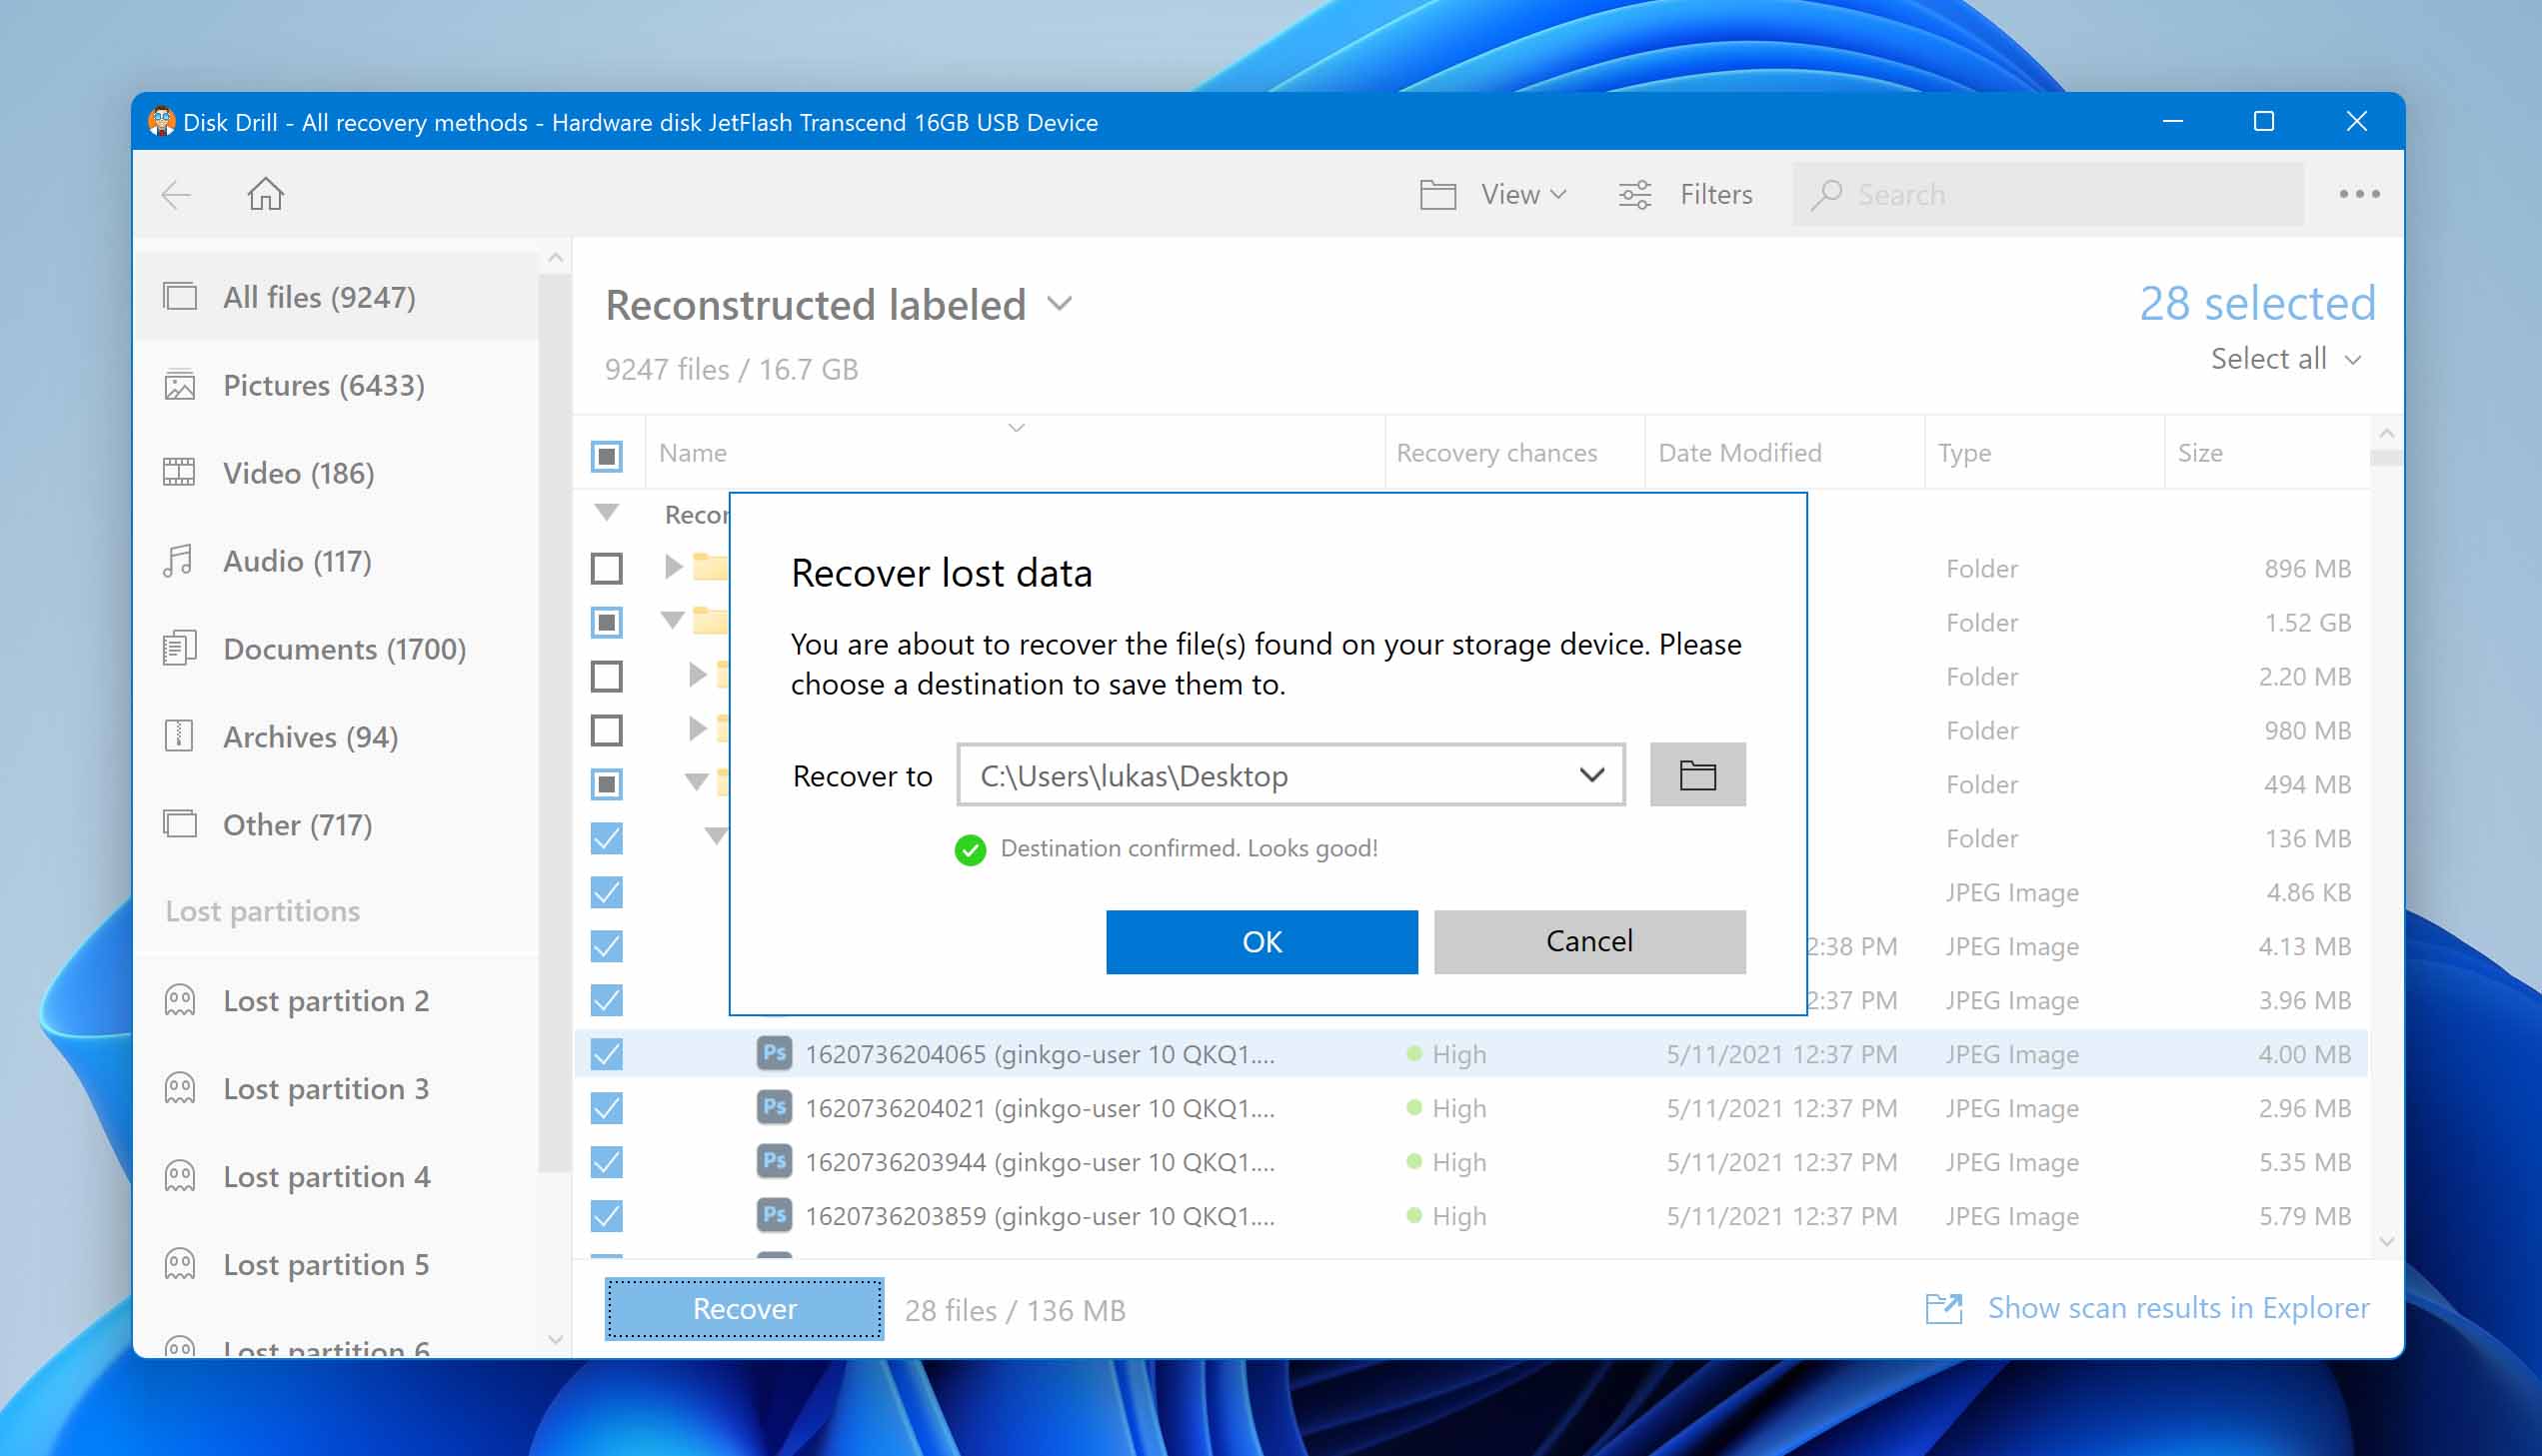Uncheck the 1620736204065 file checkbox
Image resolution: width=2542 pixels, height=1456 pixels.
[x=607, y=1054]
